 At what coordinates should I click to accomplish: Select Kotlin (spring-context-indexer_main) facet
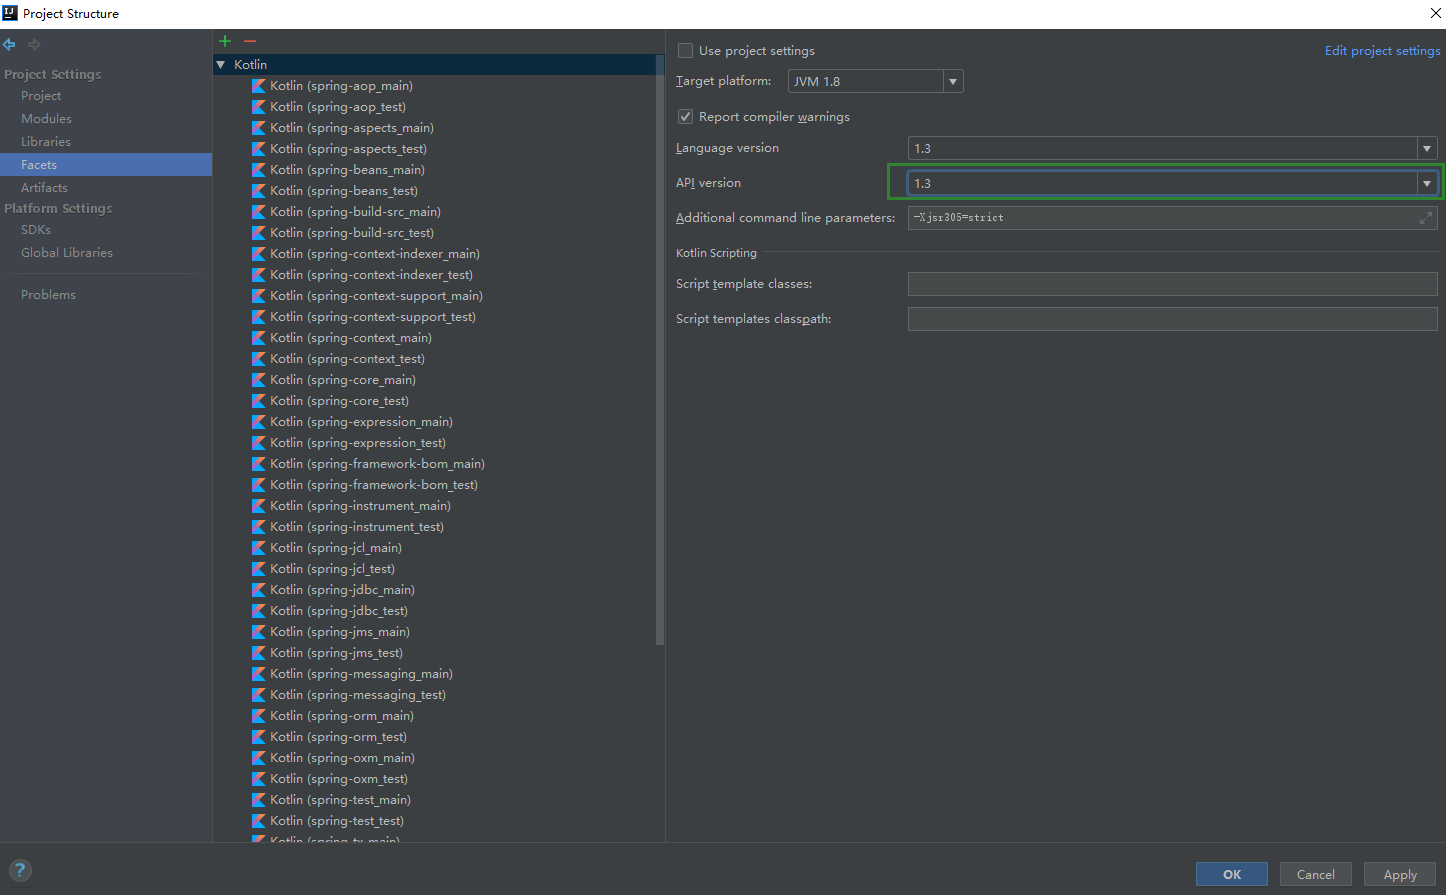point(375,254)
